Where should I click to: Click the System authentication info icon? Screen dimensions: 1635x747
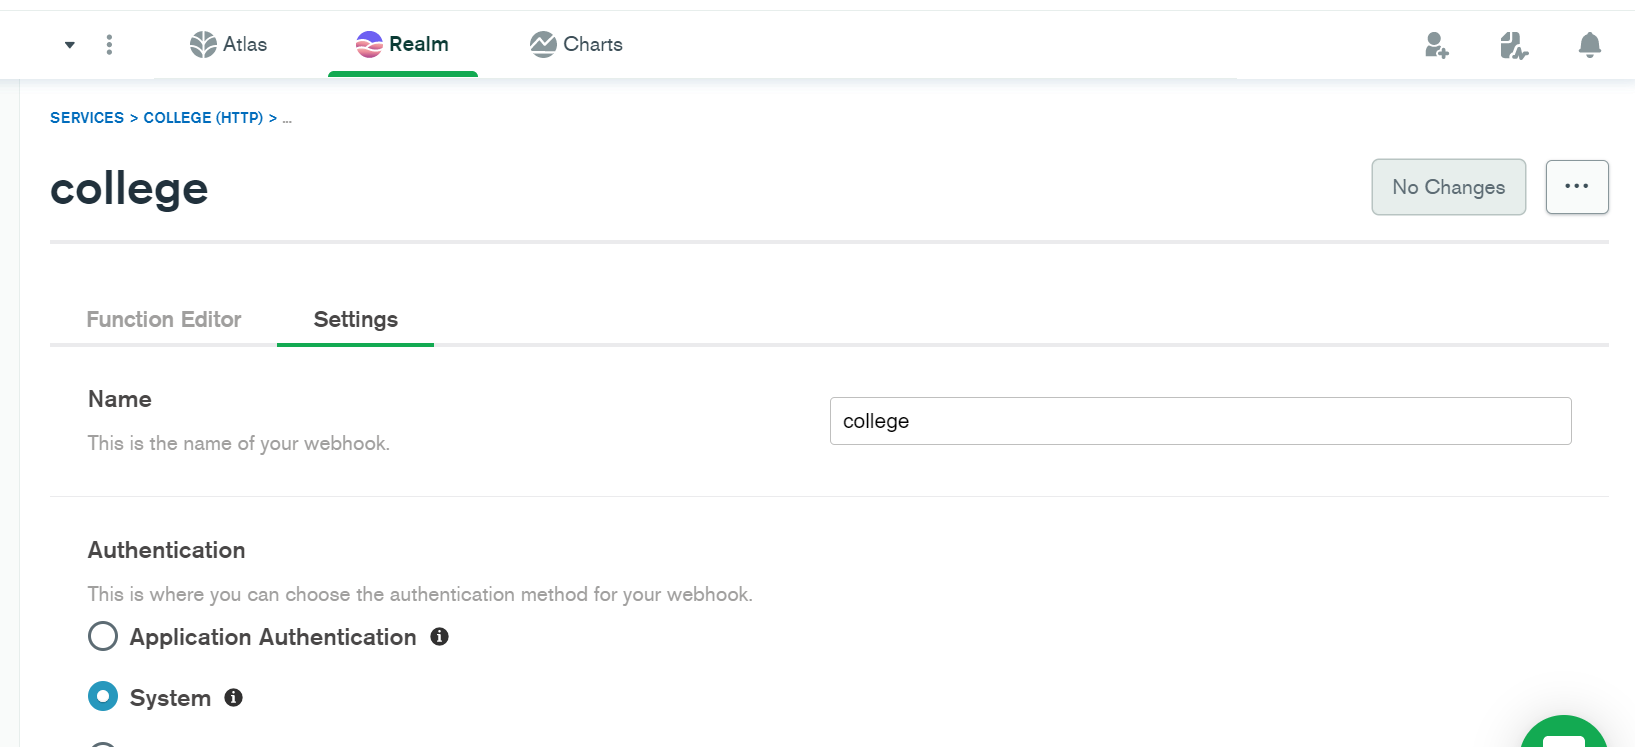(233, 697)
